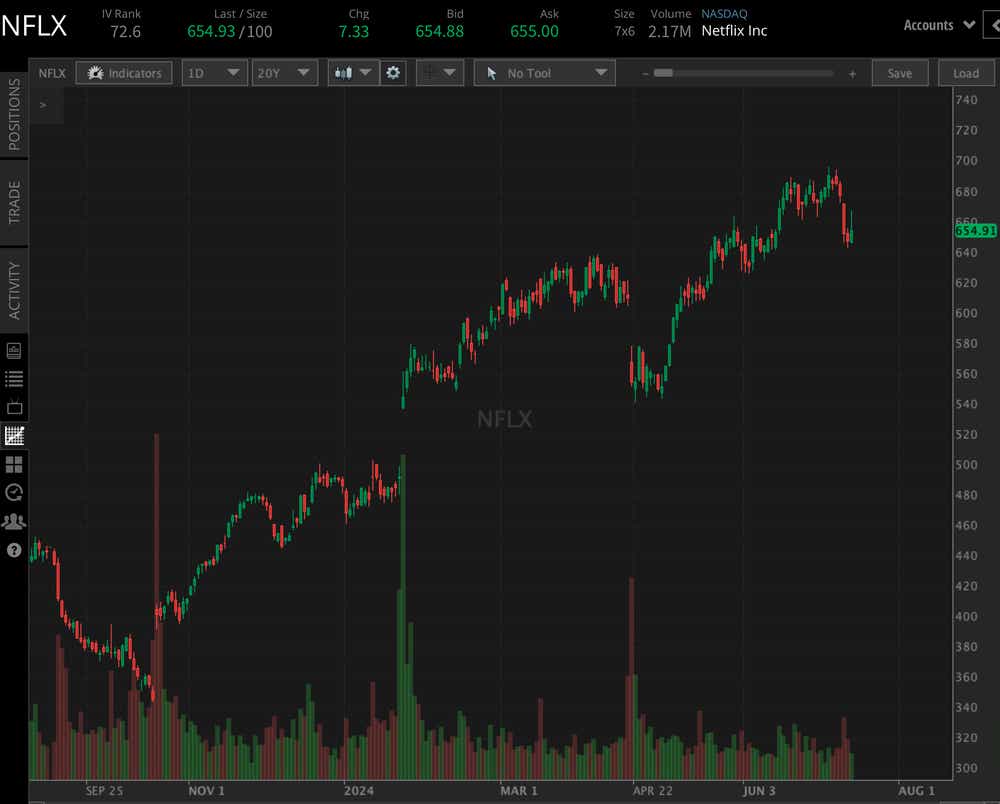This screenshot has height=804, width=1000.
Task: Expand the collapsed sidebar chevron below NFLX tab
Action: click(x=42, y=104)
